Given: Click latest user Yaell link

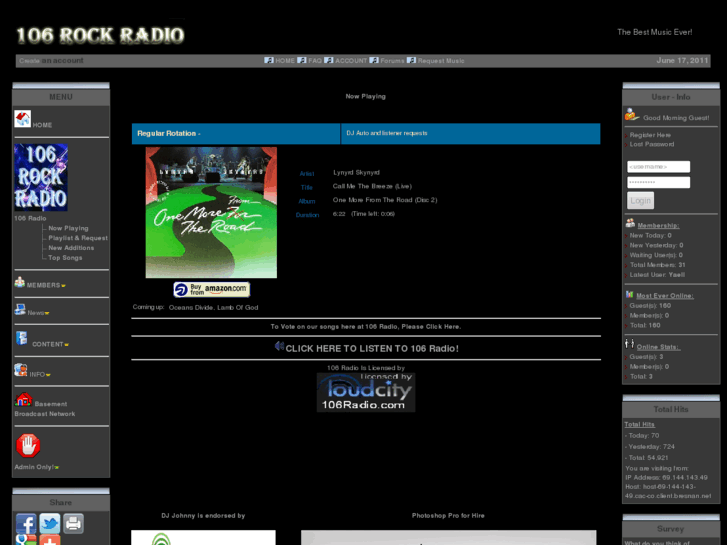Looking at the screenshot, I should (x=676, y=275).
